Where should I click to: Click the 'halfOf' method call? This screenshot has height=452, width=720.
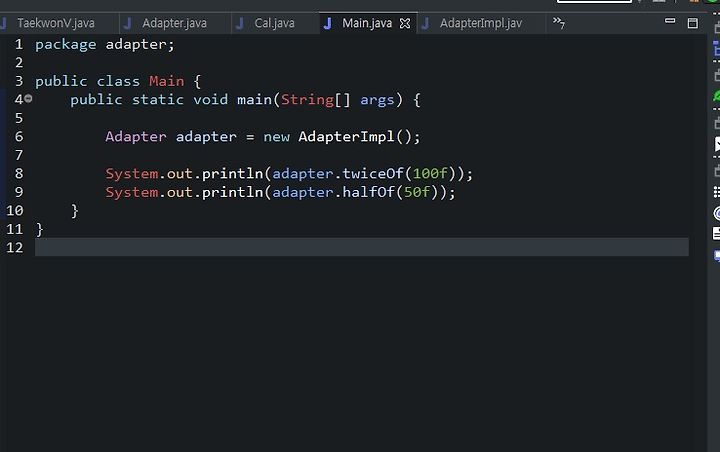pyautogui.click(x=368, y=192)
